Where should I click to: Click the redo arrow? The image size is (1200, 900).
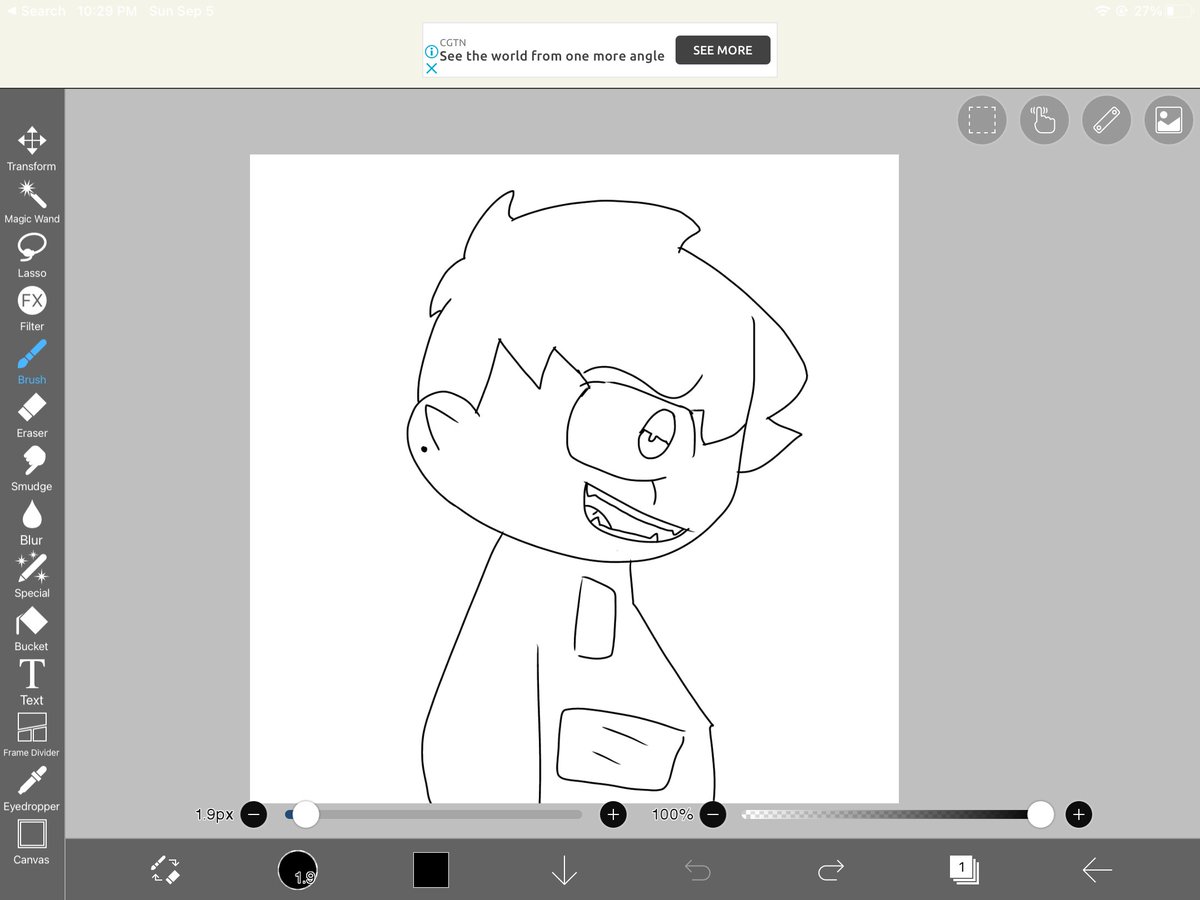[831, 871]
